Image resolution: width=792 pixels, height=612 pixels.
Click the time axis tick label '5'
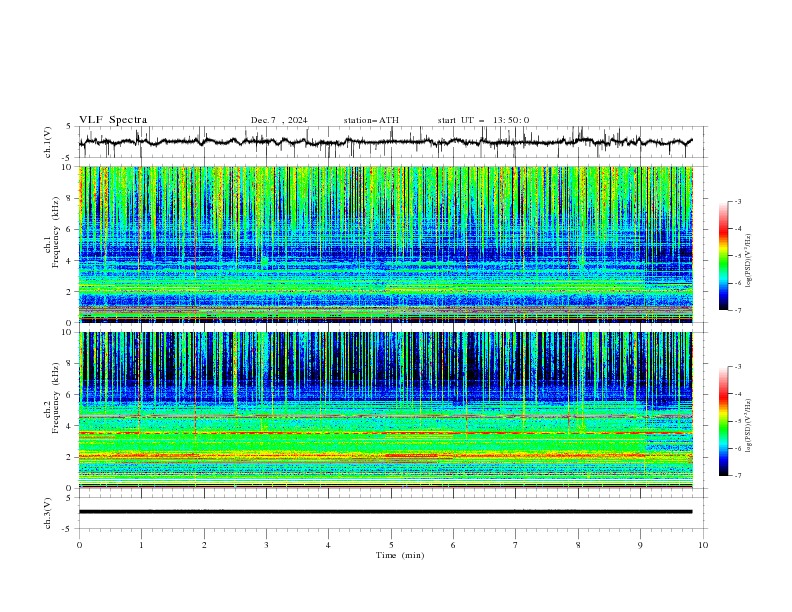coord(391,545)
